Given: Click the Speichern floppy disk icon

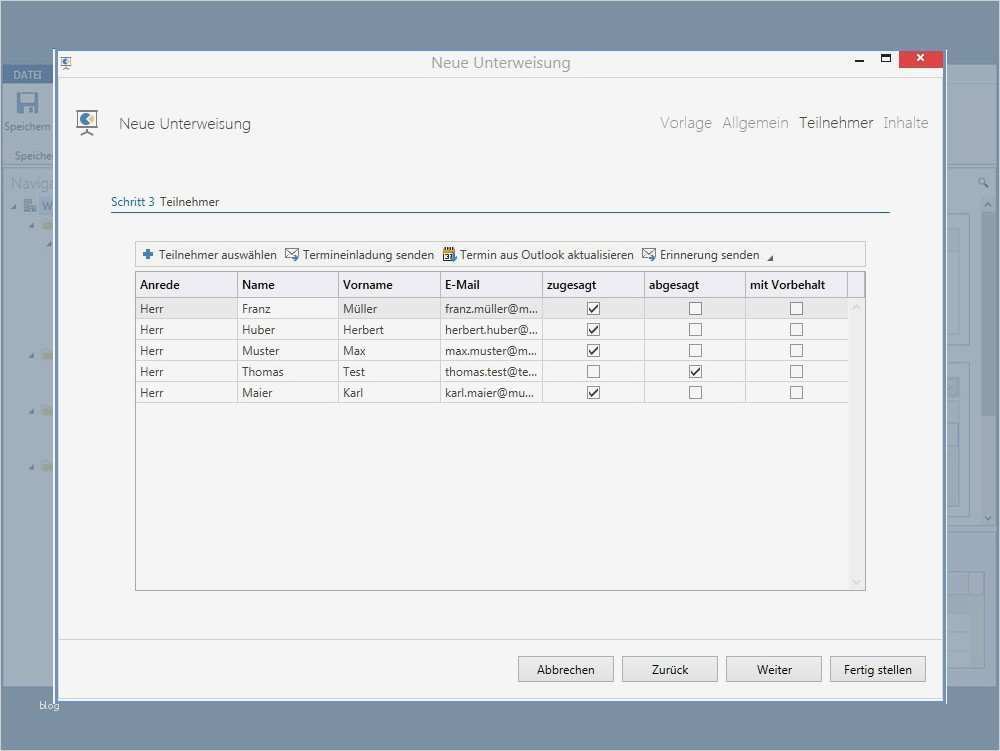Looking at the screenshot, I should point(27,103).
